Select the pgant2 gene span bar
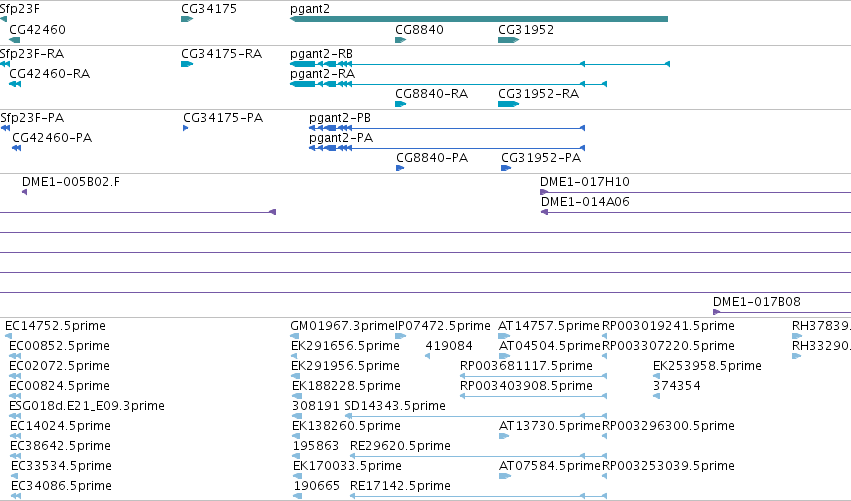851x501 pixels. [479, 19]
